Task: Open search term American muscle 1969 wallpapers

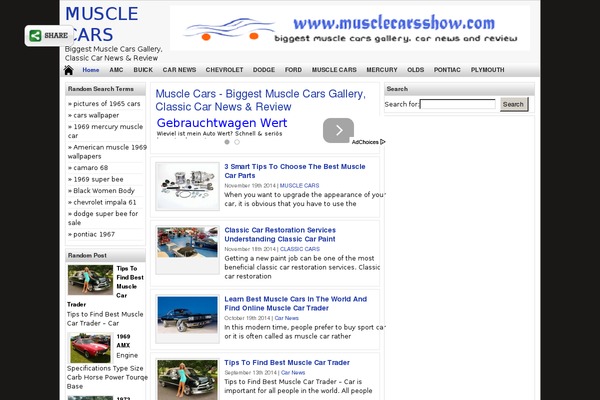Action: click(107, 152)
